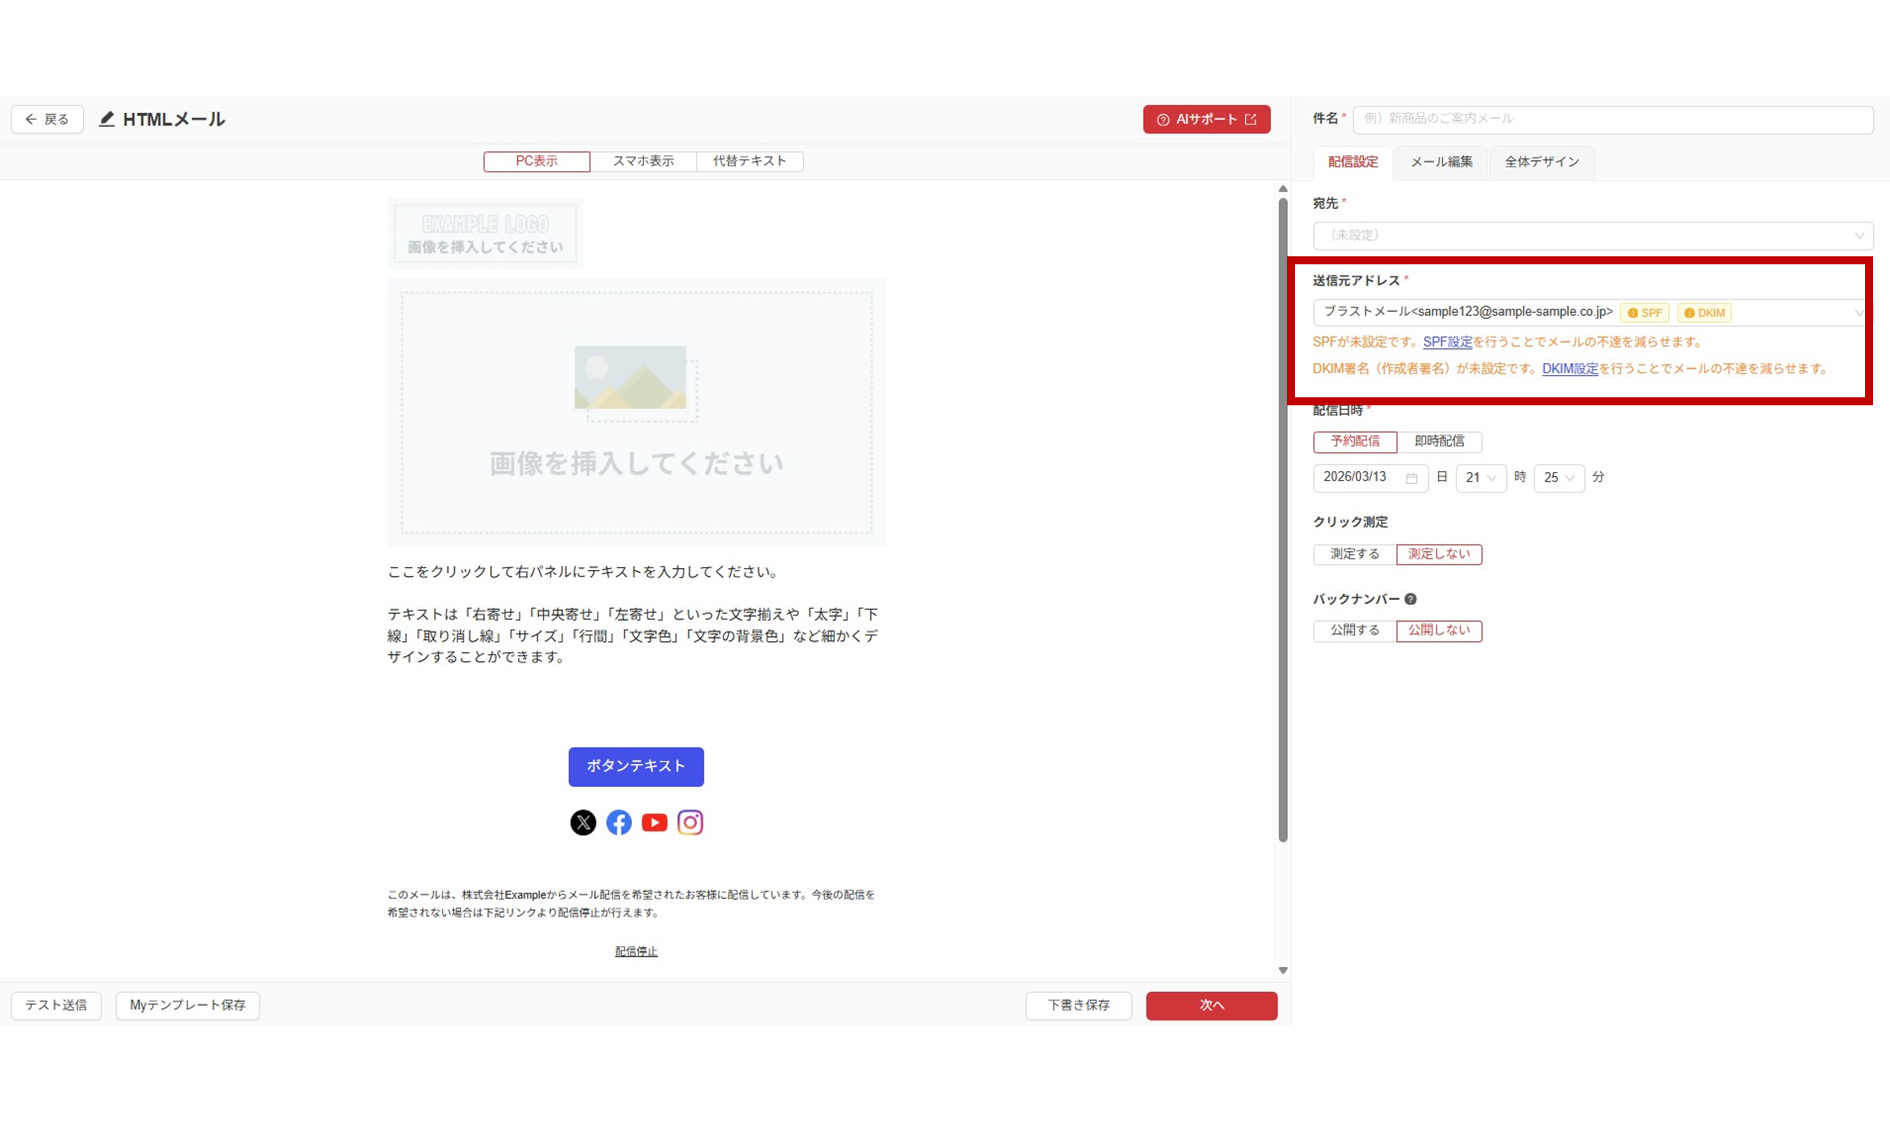The width and height of the screenshot is (1890, 1123).
Task: Click the バックナンバー help question mark icon
Action: [1410, 599]
